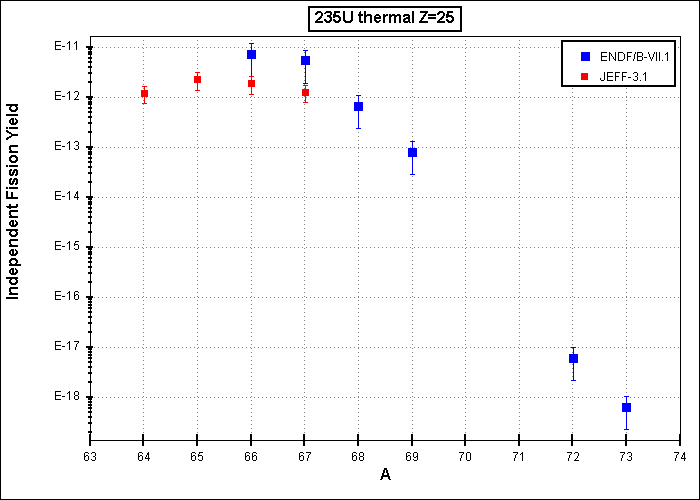Click the x-axis title 'A'

point(385,475)
